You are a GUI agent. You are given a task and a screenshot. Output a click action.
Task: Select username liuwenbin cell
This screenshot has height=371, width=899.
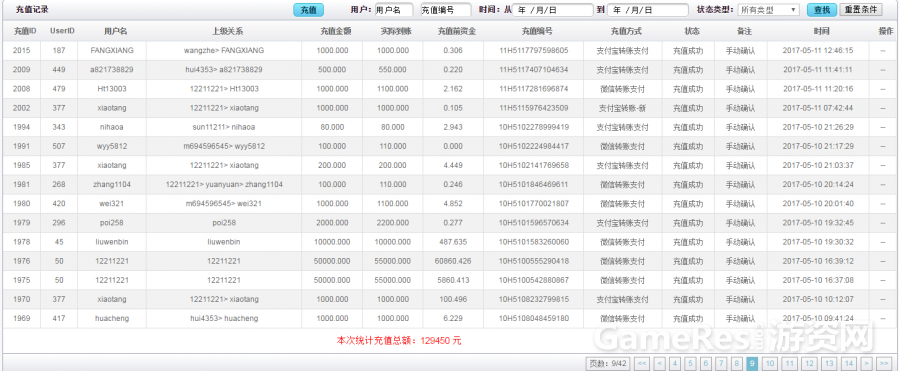tap(112, 242)
